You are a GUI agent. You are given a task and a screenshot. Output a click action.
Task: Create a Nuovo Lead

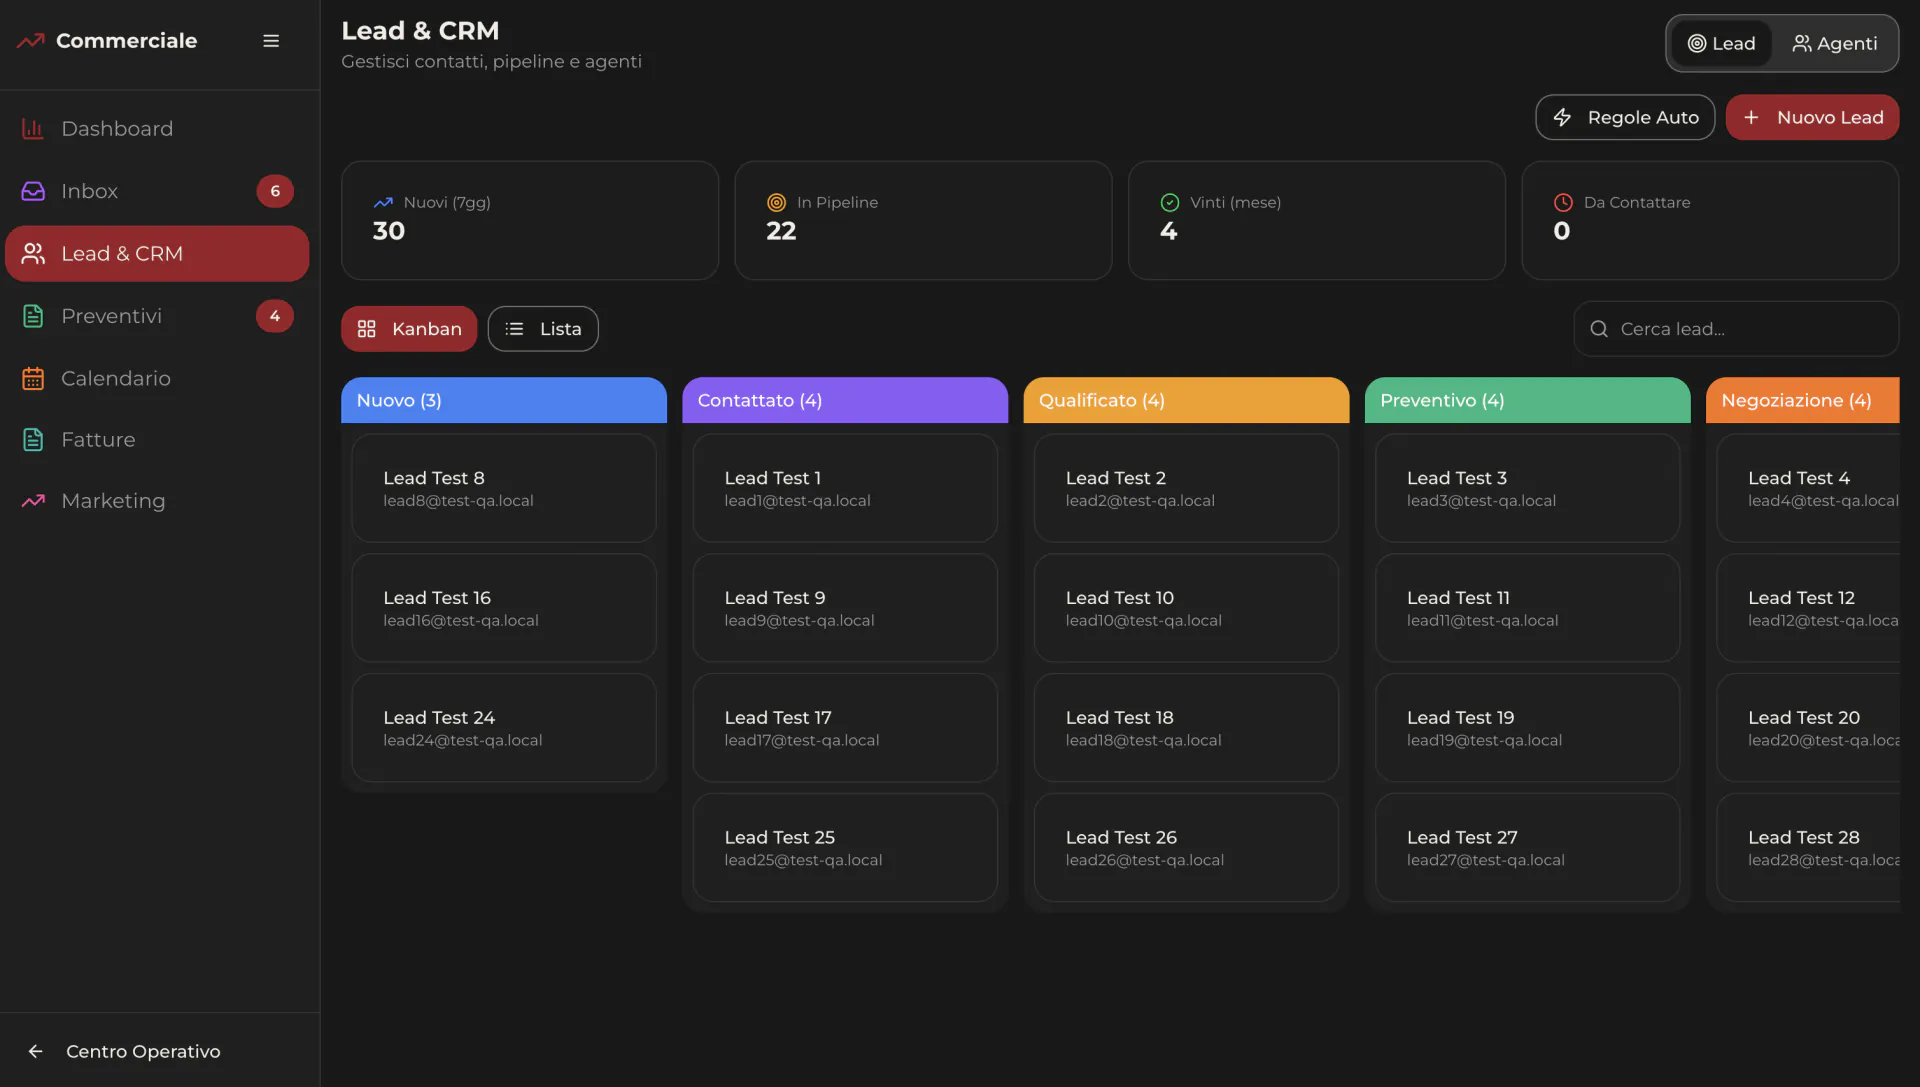[x=1812, y=118]
